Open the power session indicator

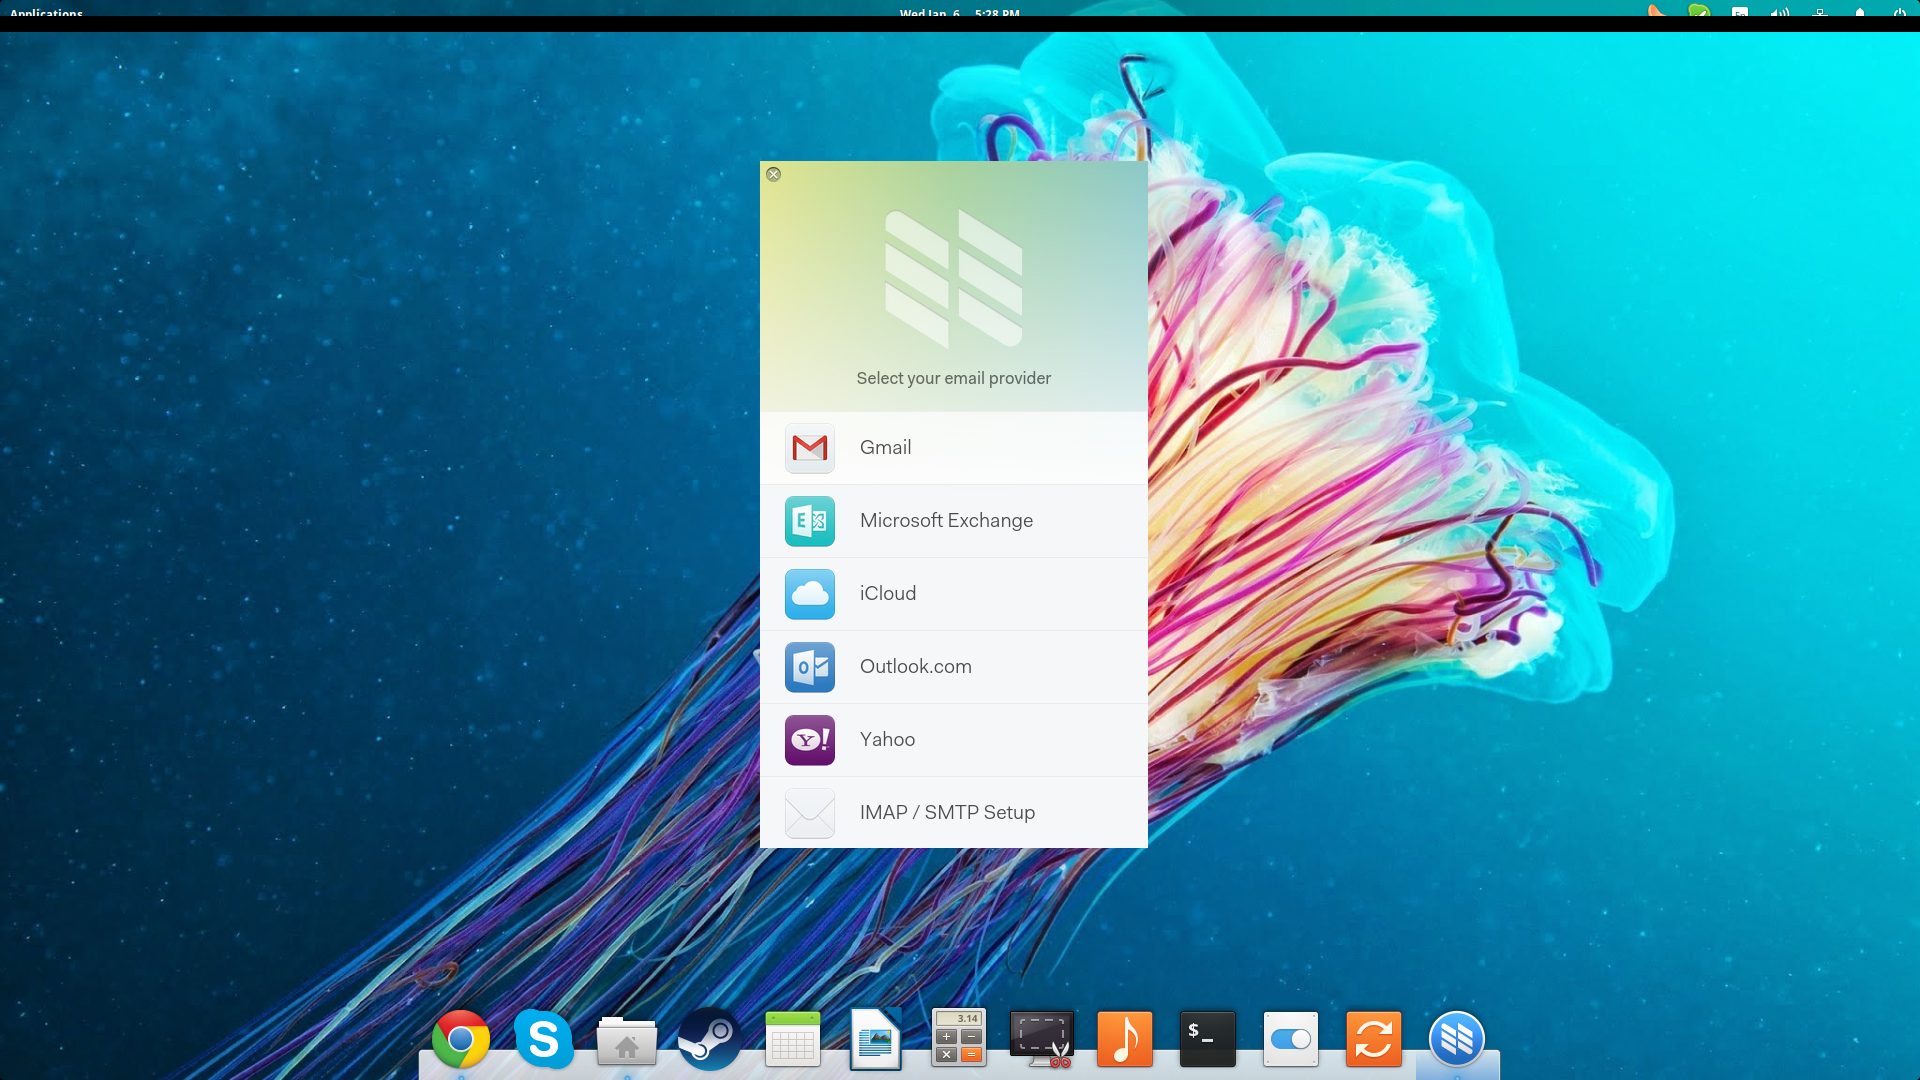(x=1899, y=13)
